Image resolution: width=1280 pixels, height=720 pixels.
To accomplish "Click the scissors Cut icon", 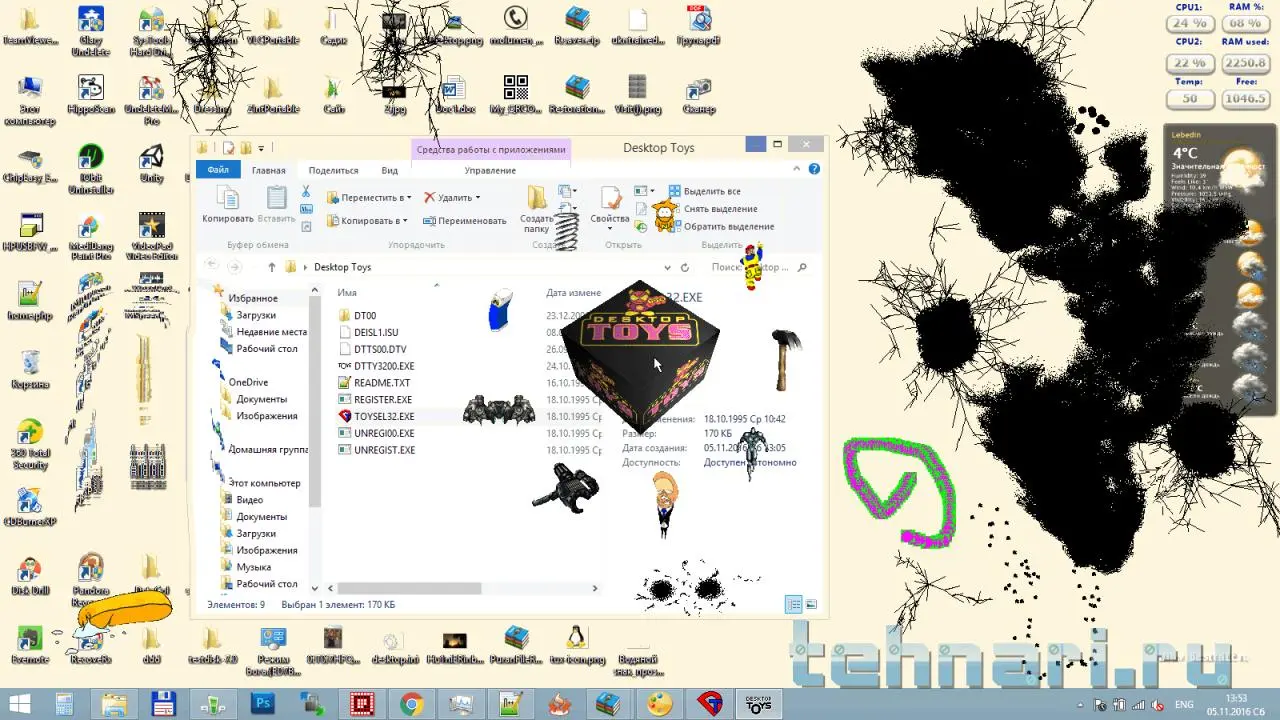I will pos(306,192).
